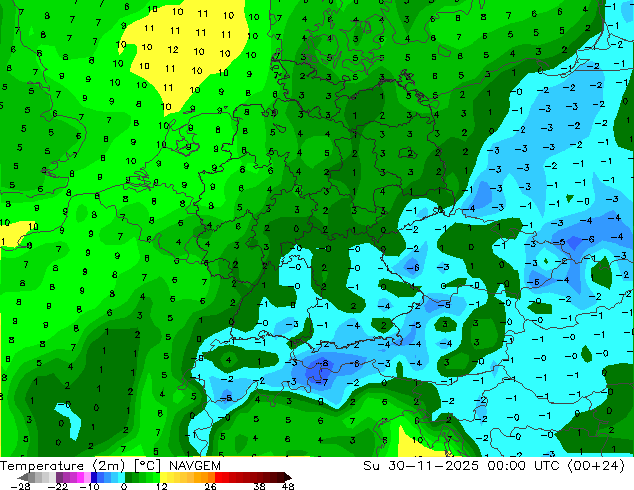Click the '(00+24)' forecast hour label
Screen dimensions: 634x490
tap(596, 466)
